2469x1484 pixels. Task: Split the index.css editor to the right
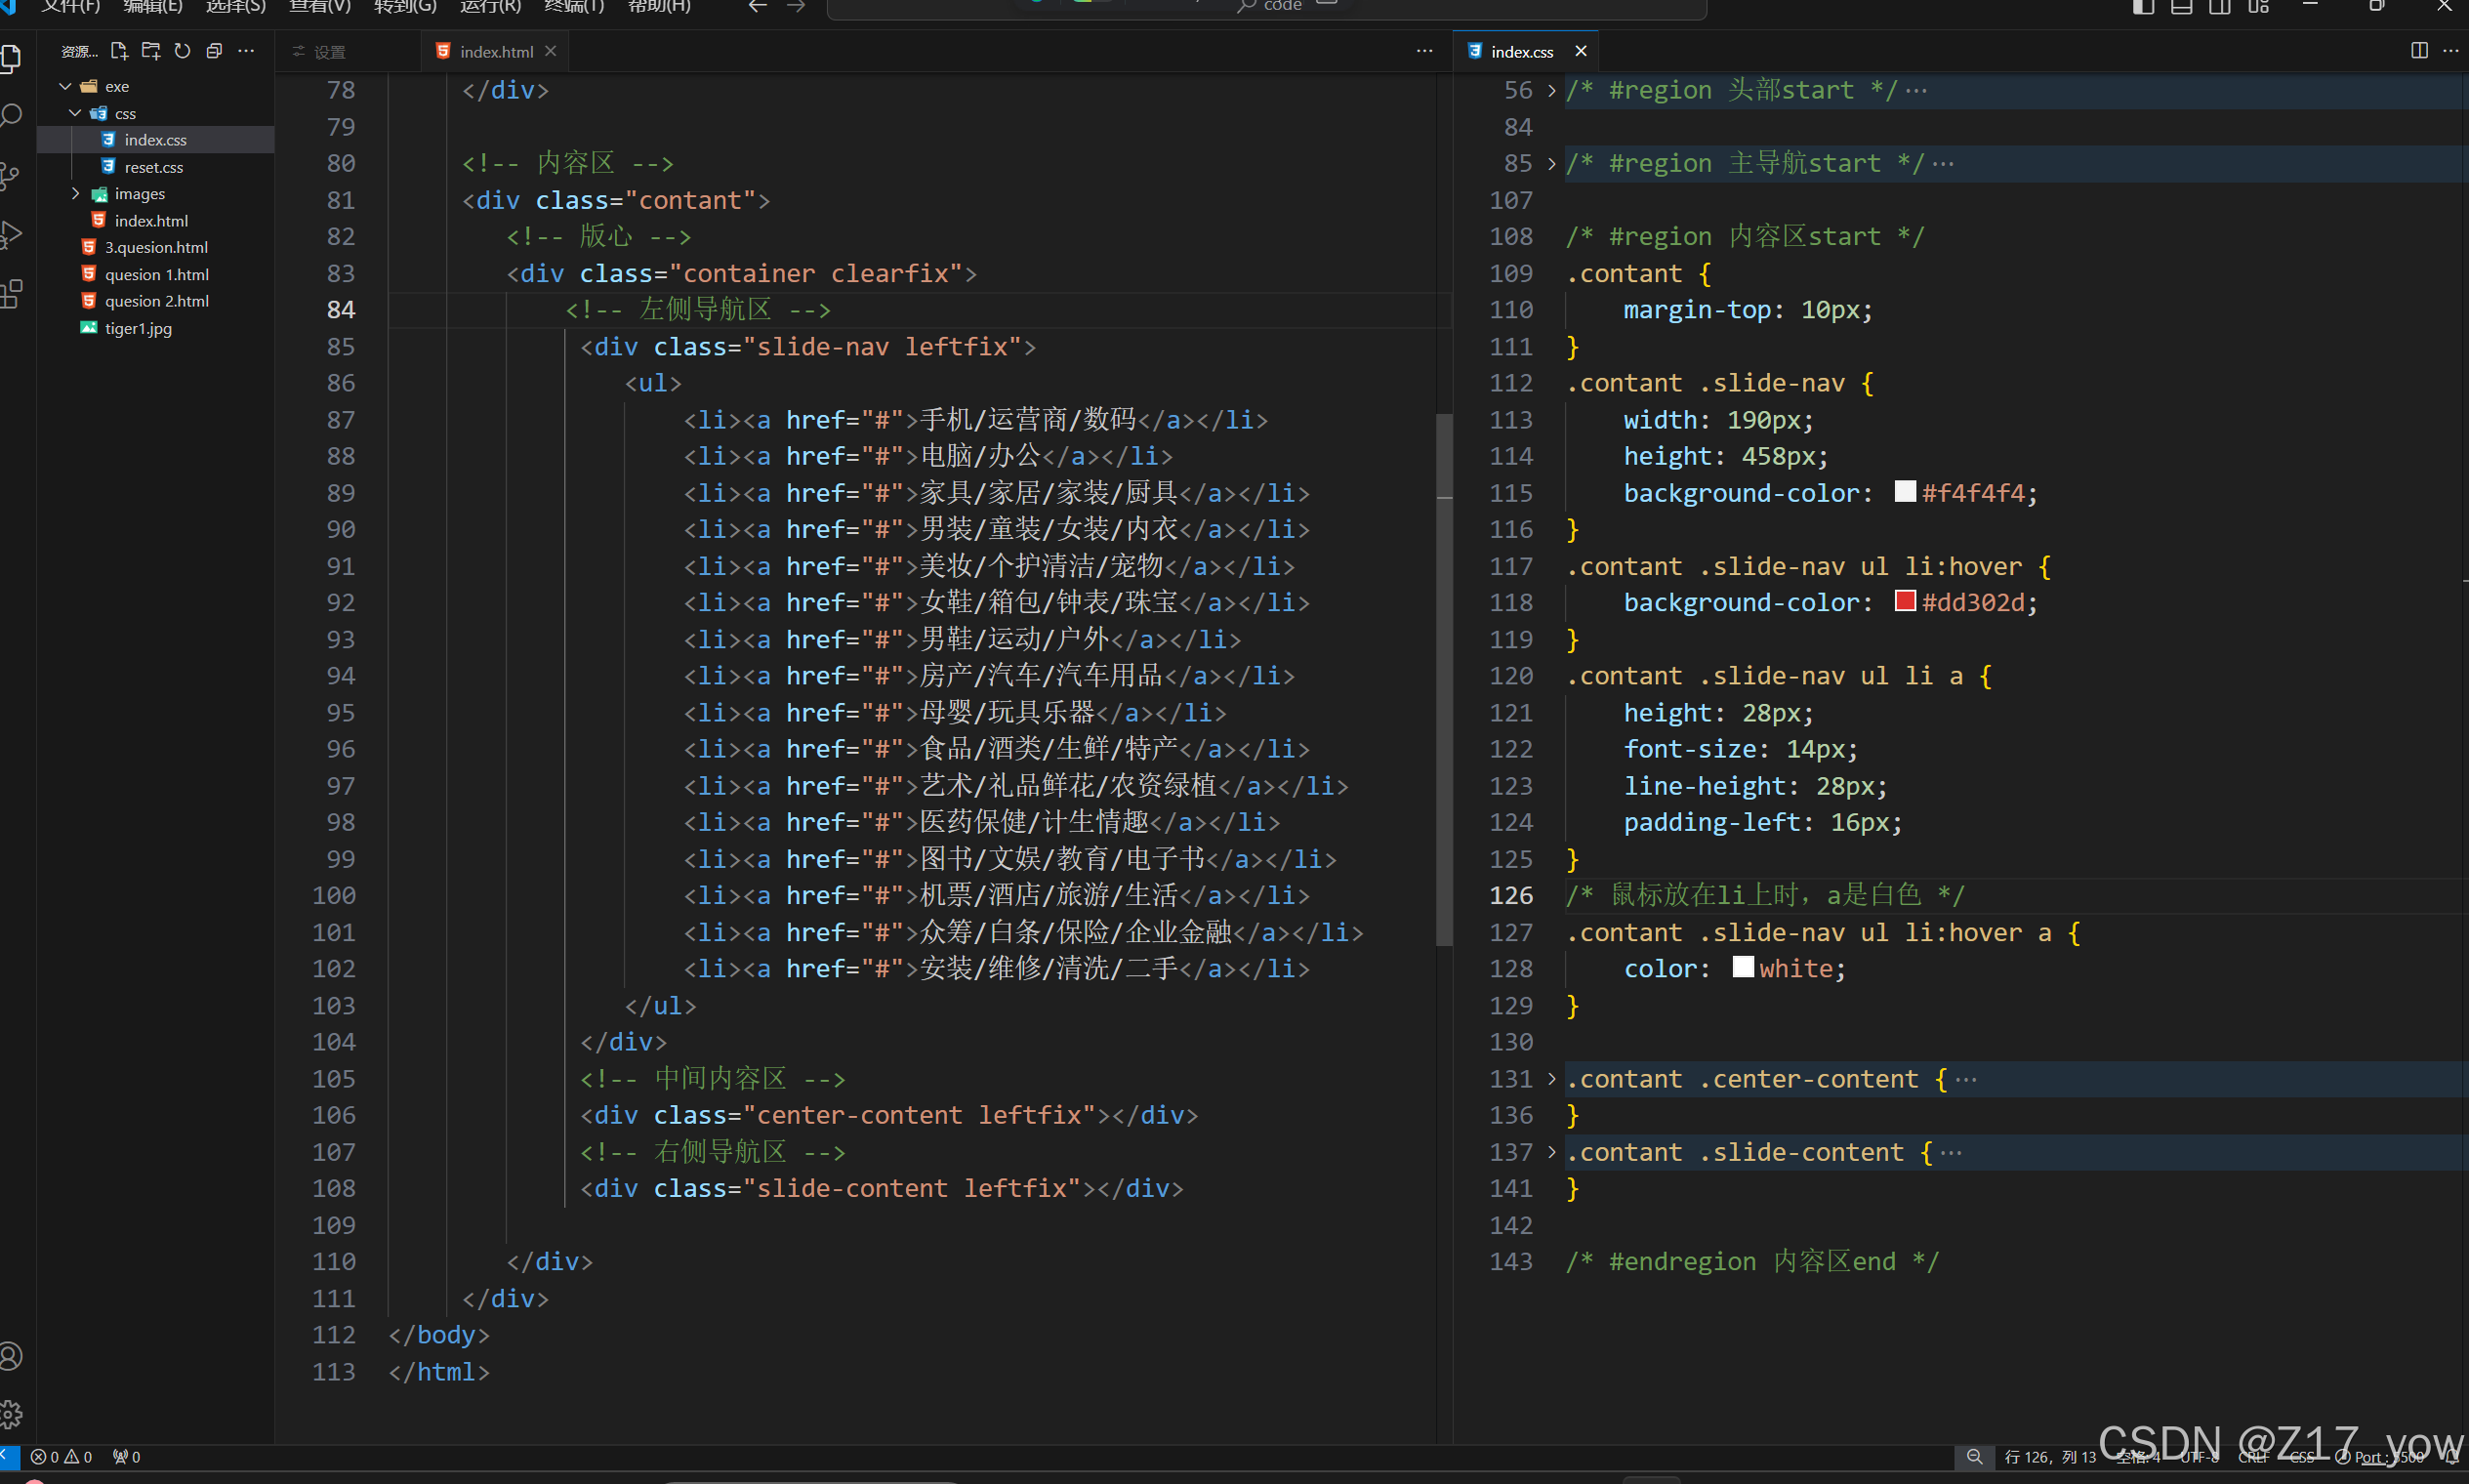(2419, 51)
